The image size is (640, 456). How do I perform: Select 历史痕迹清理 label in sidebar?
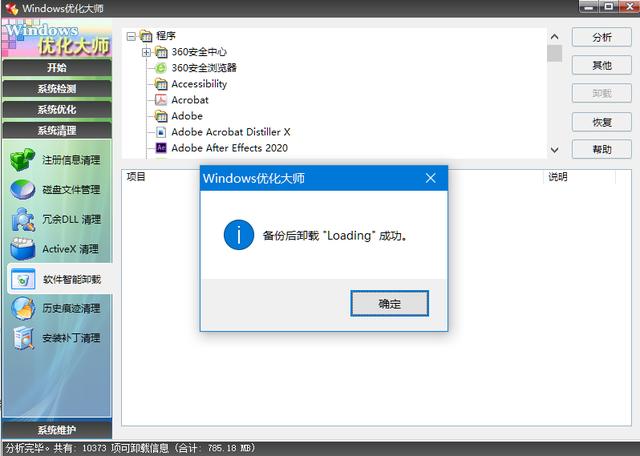[71, 308]
